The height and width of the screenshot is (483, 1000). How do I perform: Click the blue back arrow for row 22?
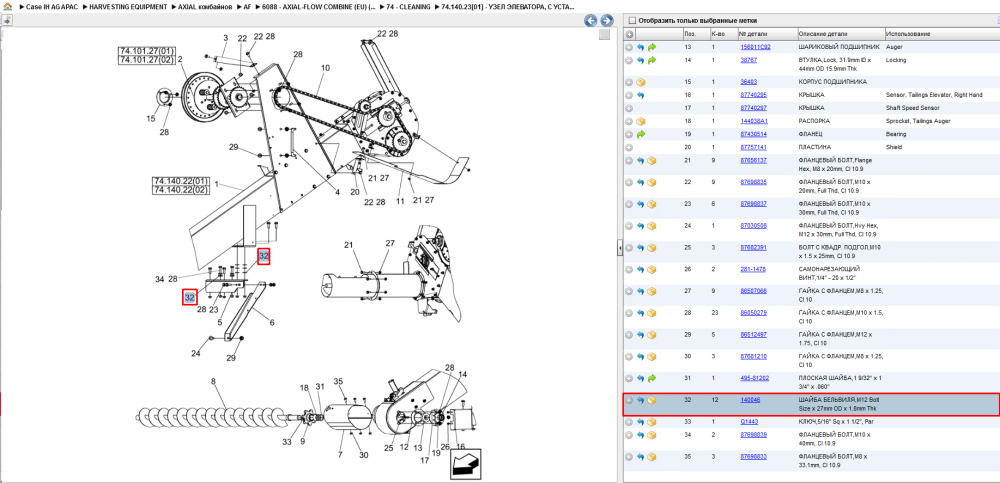click(641, 182)
